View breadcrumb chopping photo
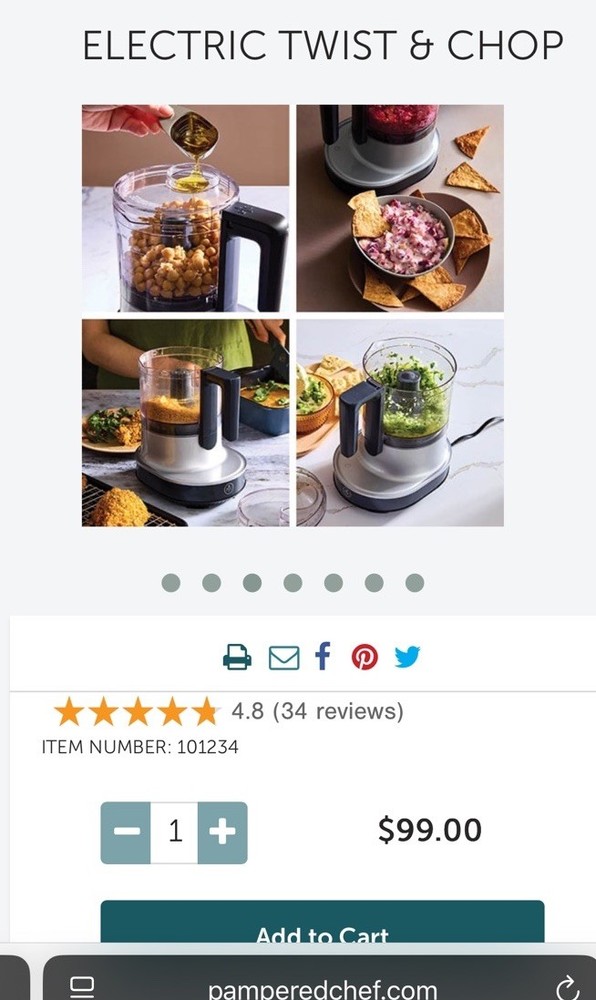This screenshot has width=596, height=1000. coord(185,423)
